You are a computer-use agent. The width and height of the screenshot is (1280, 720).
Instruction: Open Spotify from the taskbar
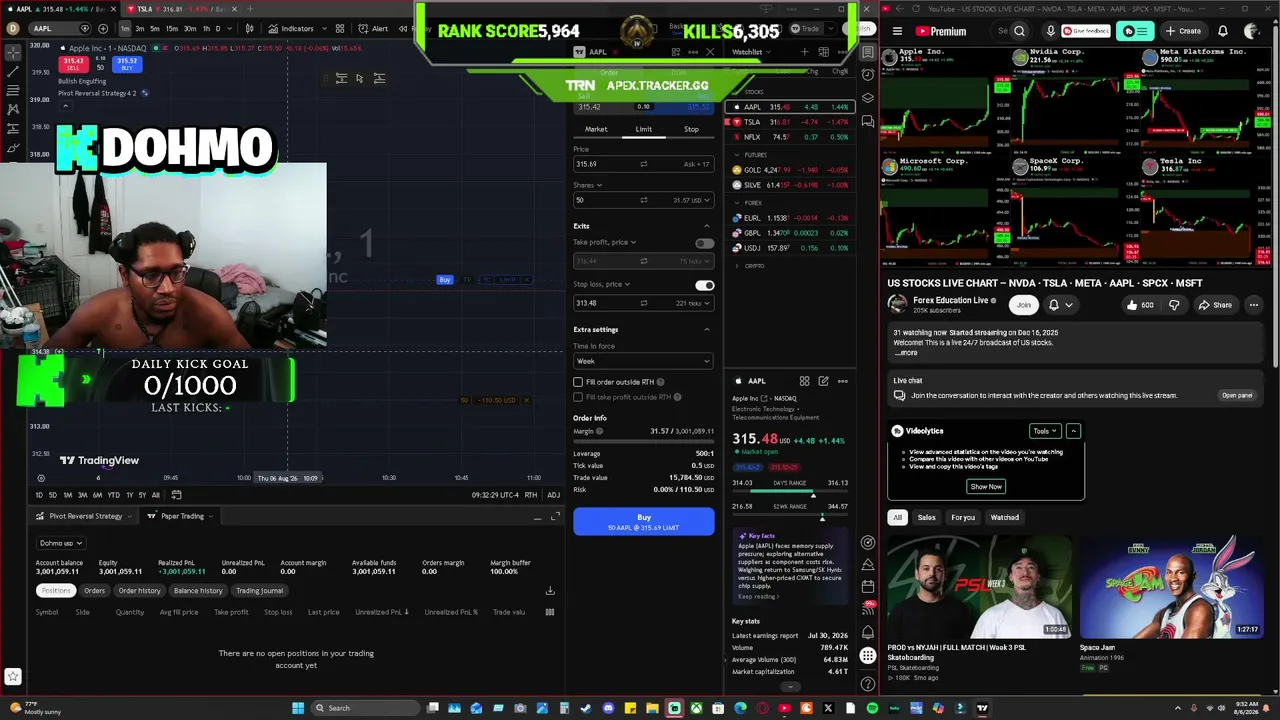(872, 708)
